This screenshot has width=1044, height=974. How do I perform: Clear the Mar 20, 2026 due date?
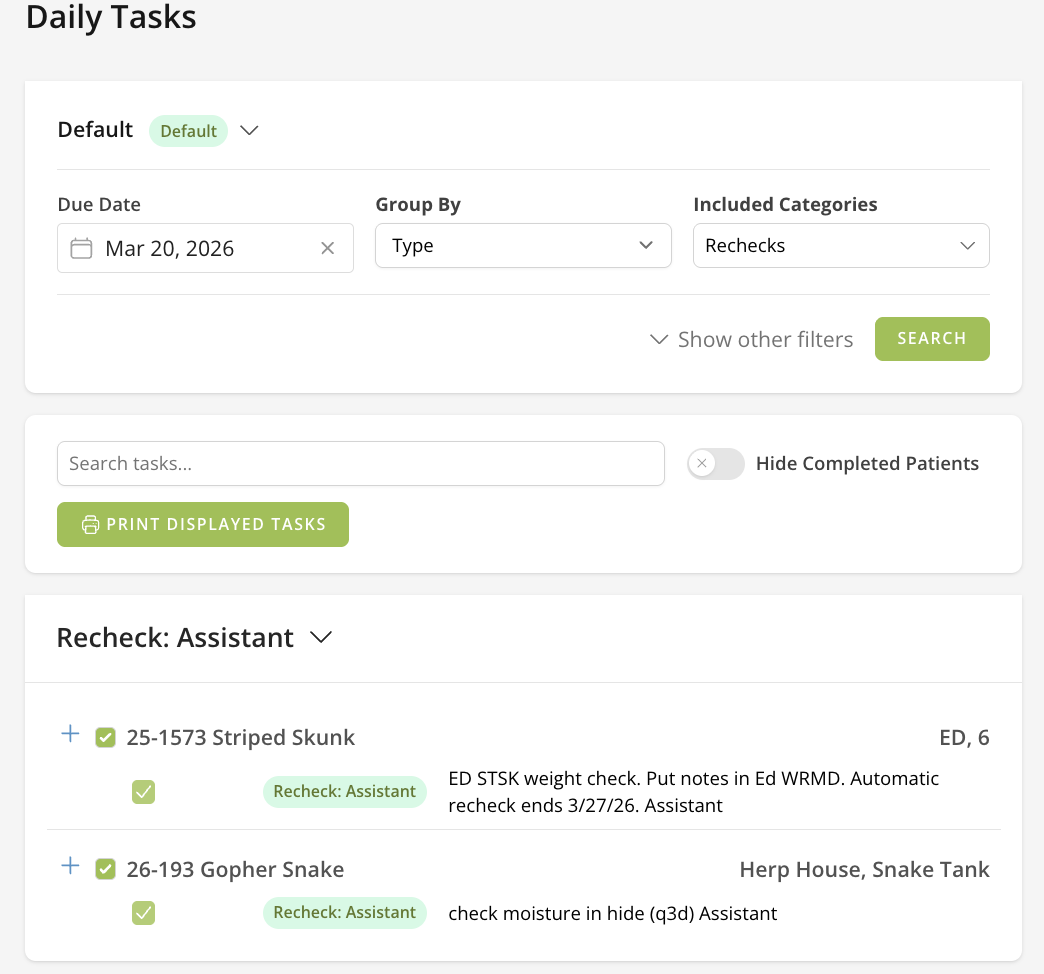[x=327, y=248]
